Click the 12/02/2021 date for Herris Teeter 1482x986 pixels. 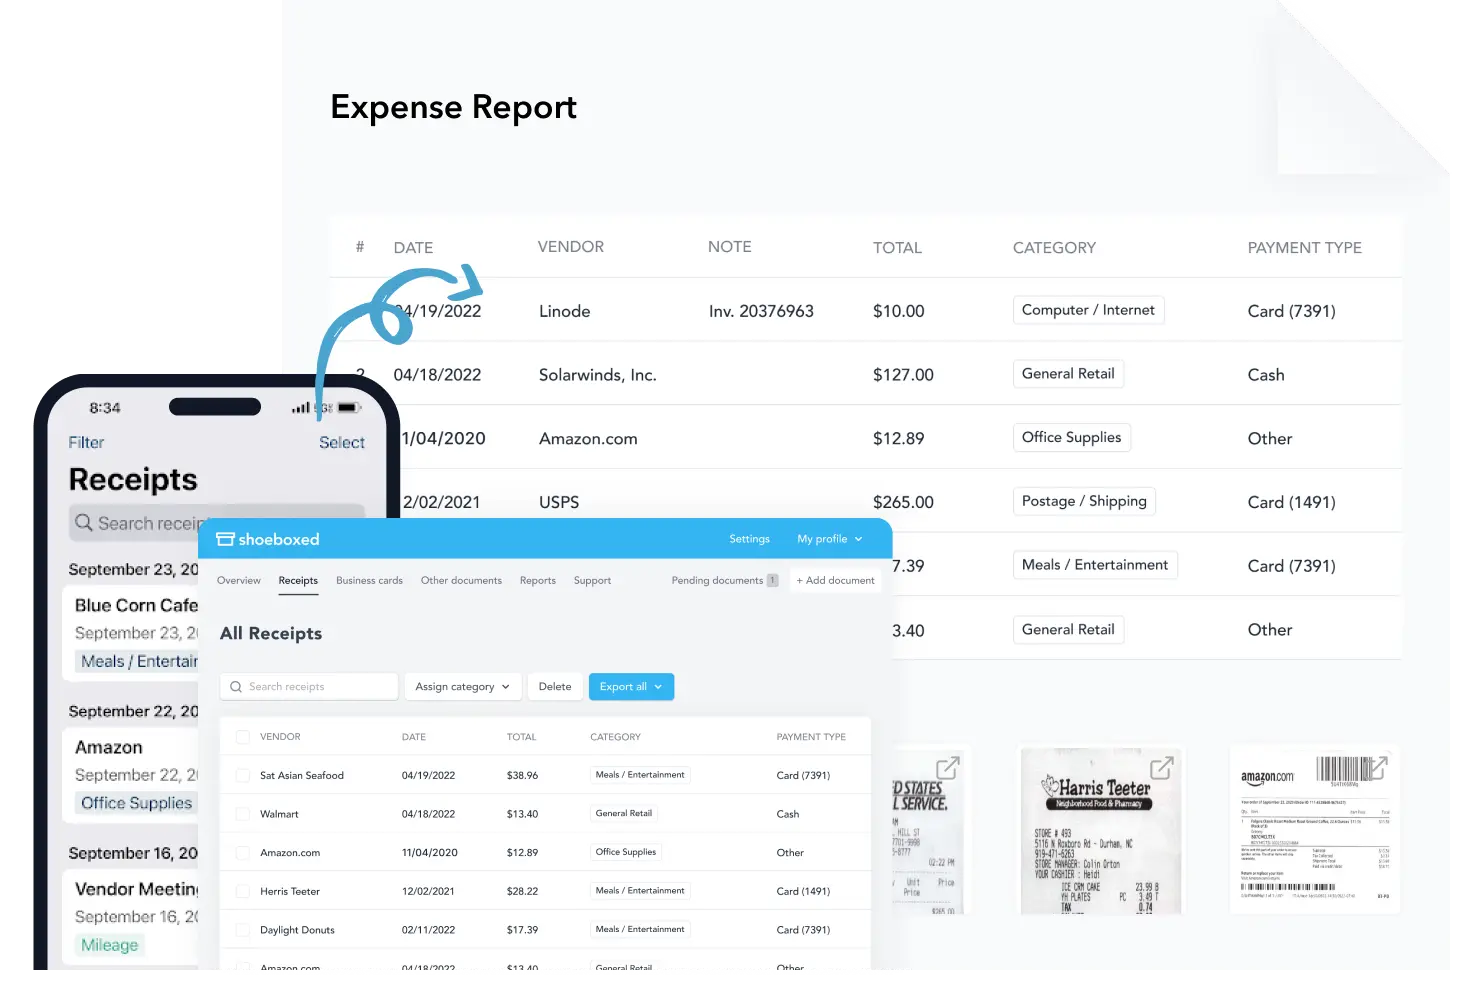pos(428,891)
